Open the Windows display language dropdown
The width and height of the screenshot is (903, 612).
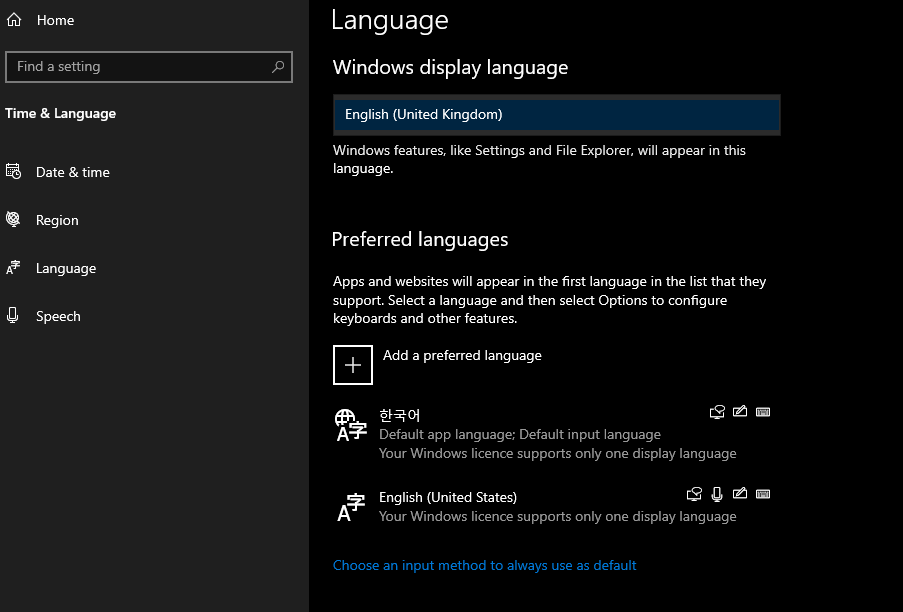[556, 115]
